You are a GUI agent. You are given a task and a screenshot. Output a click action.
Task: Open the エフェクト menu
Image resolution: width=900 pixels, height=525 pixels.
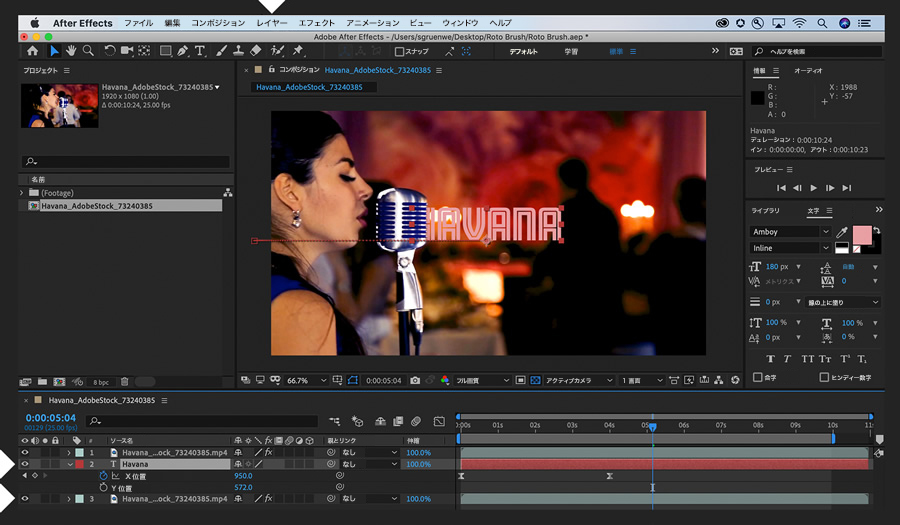pos(317,22)
